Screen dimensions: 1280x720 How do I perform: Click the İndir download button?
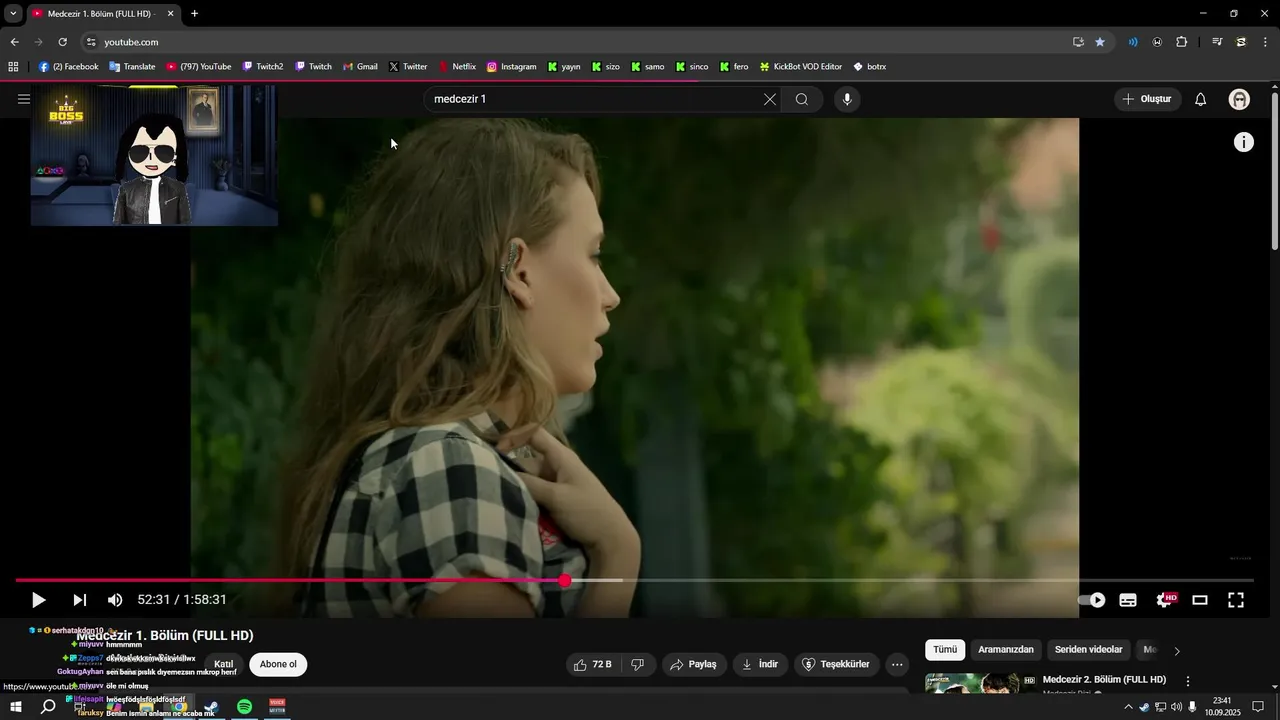click(760, 664)
